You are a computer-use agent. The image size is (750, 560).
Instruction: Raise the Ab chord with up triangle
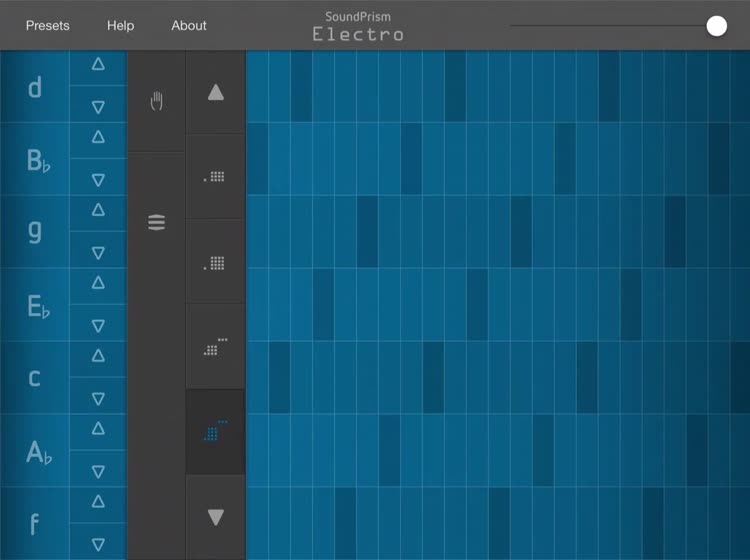click(x=98, y=428)
